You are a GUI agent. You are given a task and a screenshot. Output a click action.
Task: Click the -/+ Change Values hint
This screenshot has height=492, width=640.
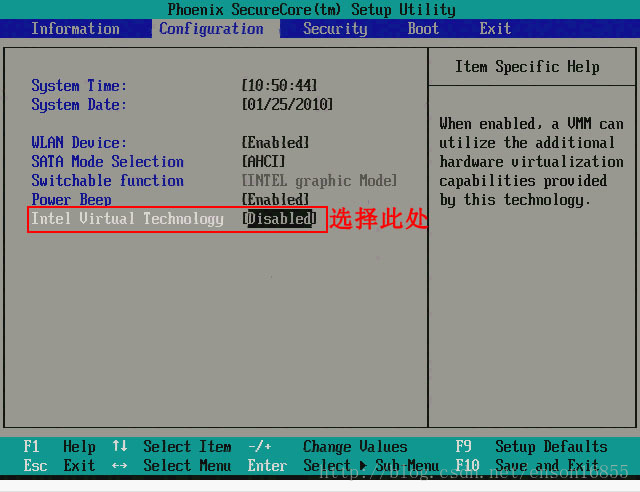pyautogui.click(x=328, y=446)
